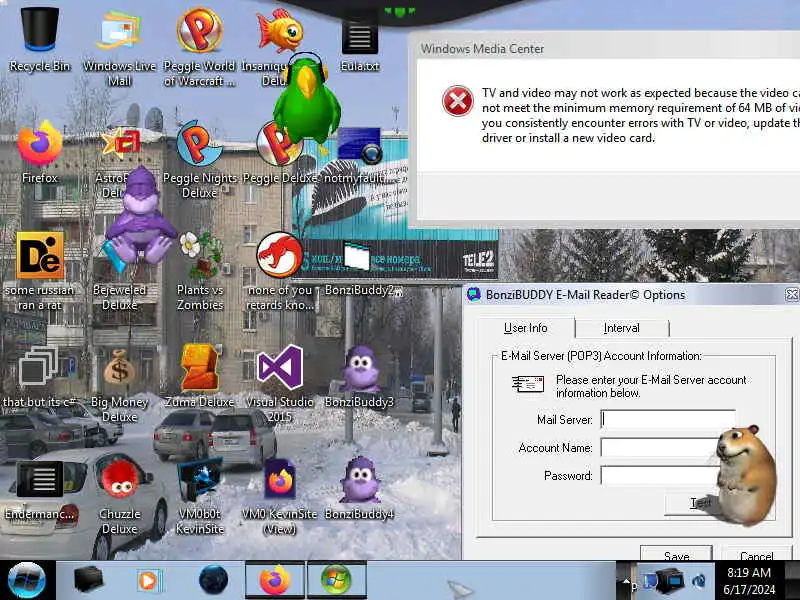Open the Eula.txt file icon
800x600 pixels.
tap(360, 43)
